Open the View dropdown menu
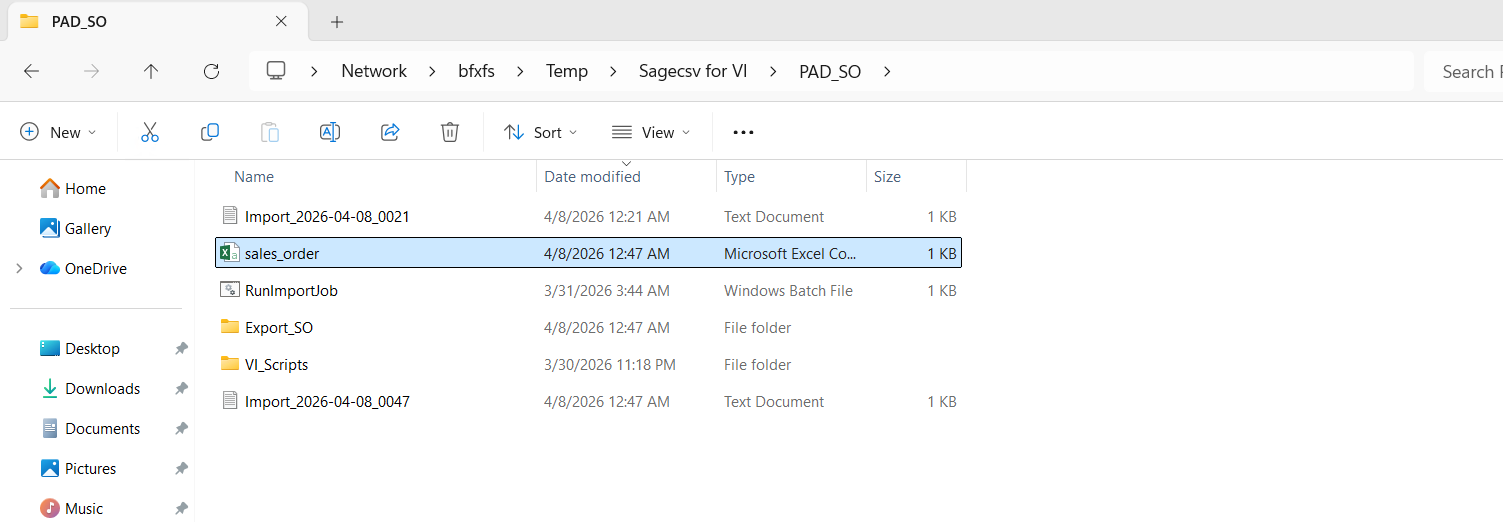This screenshot has height=522, width=1503. 651,132
